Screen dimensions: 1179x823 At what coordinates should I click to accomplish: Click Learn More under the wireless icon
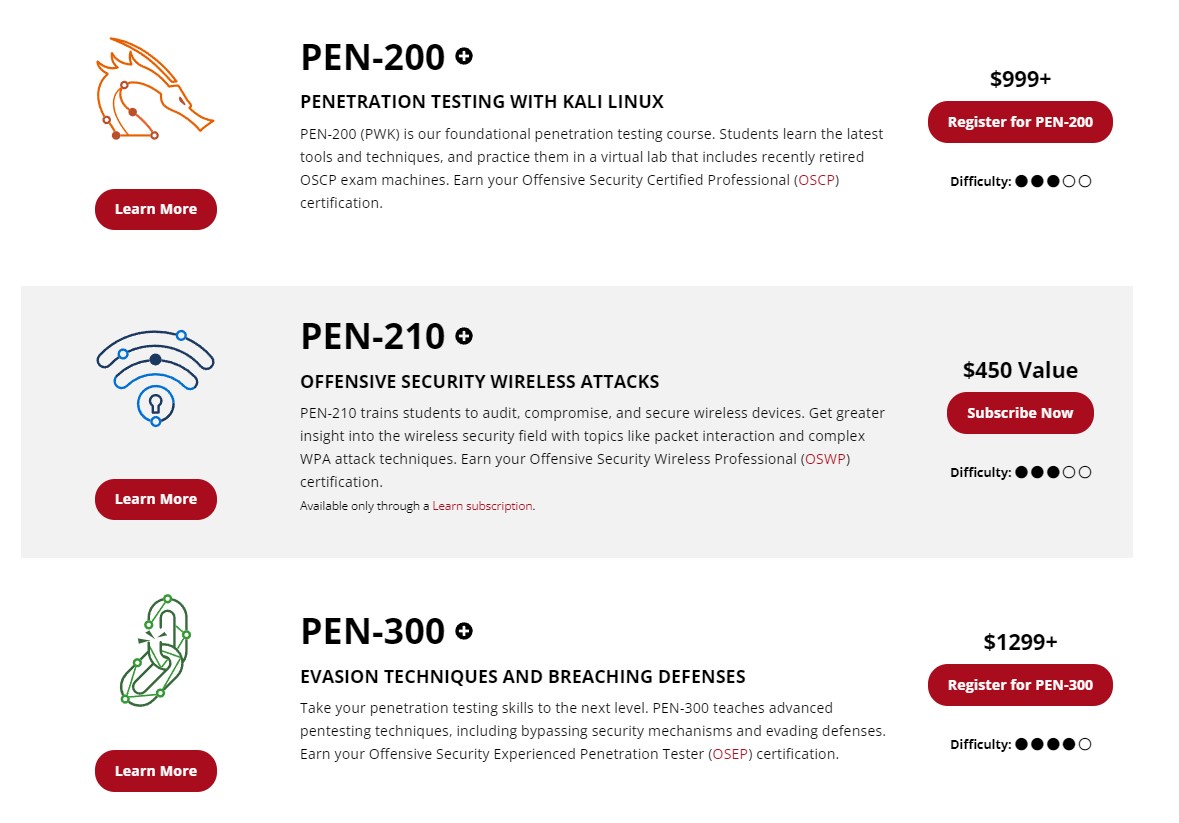[156, 499]
